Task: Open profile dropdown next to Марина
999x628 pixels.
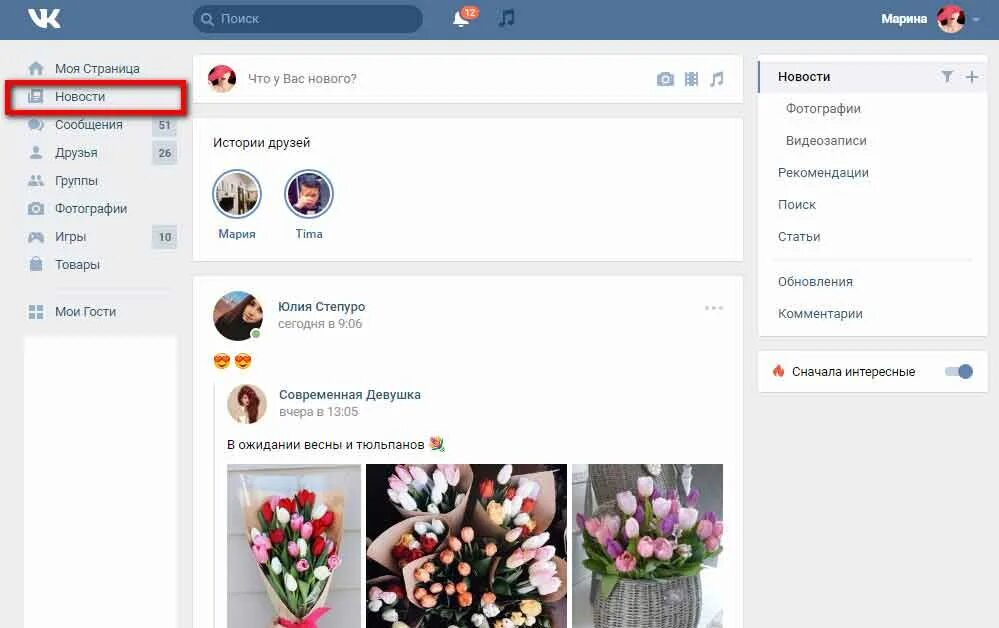Action: pyautogui.click(x=976, y=18)
